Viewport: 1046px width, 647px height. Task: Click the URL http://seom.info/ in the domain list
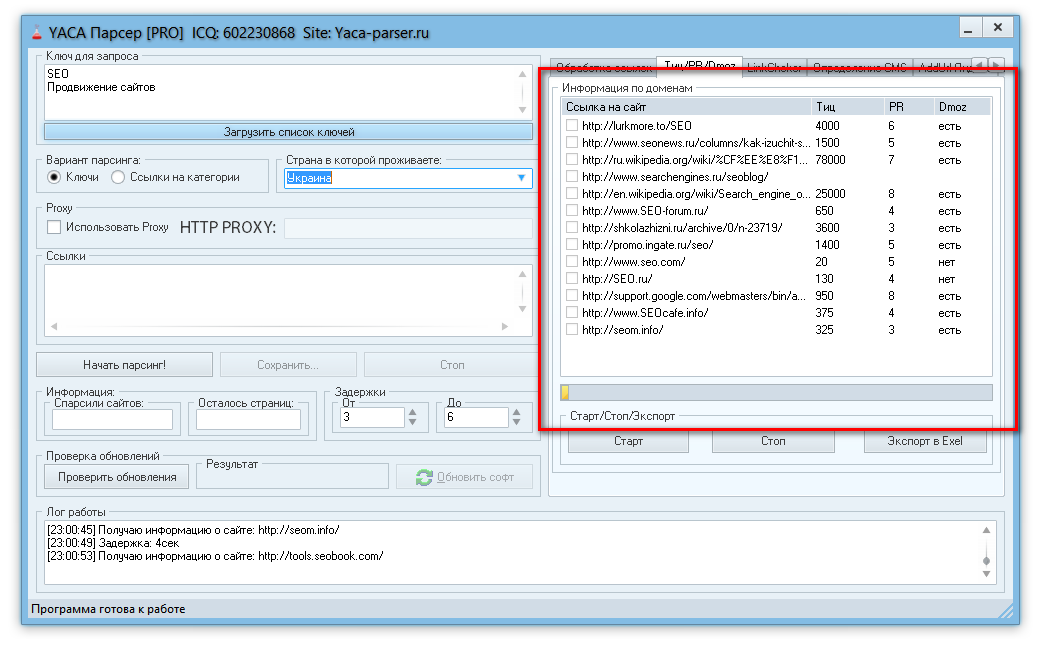pyautogui.click(x=622, y=330)
